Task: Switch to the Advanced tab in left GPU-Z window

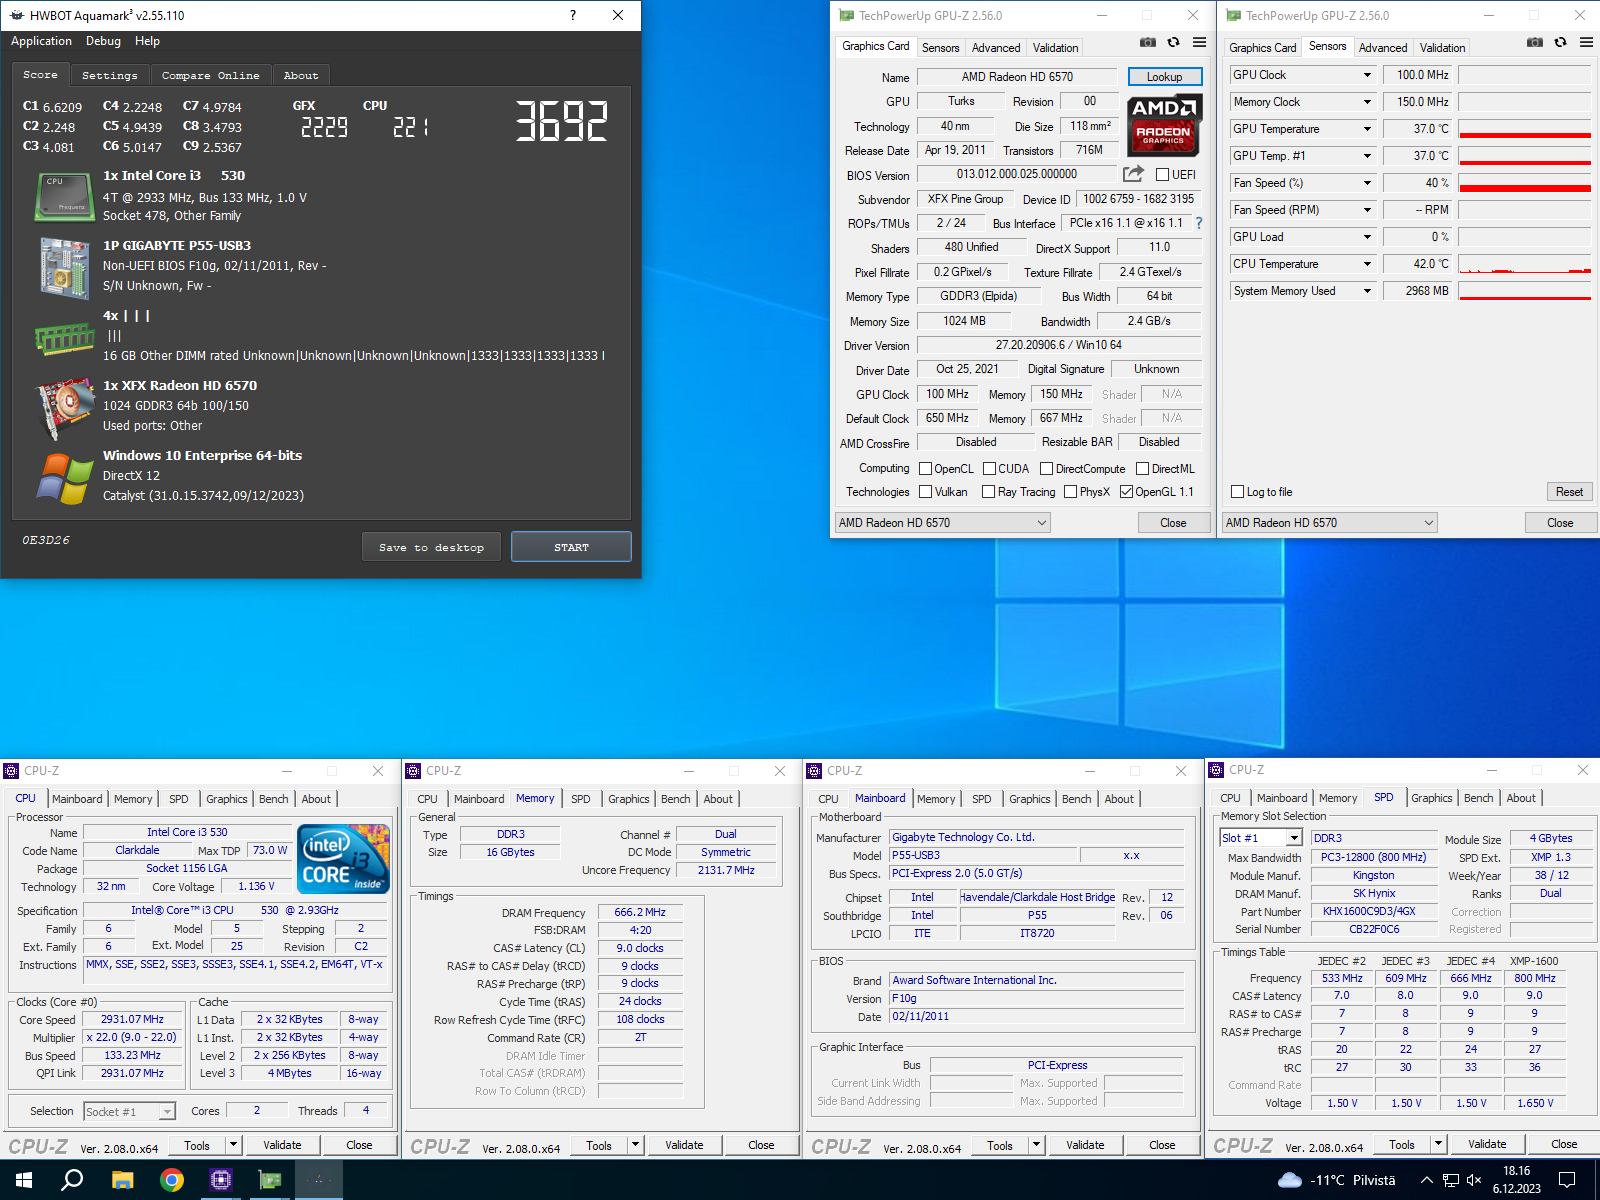Action: tap(996, 47)
